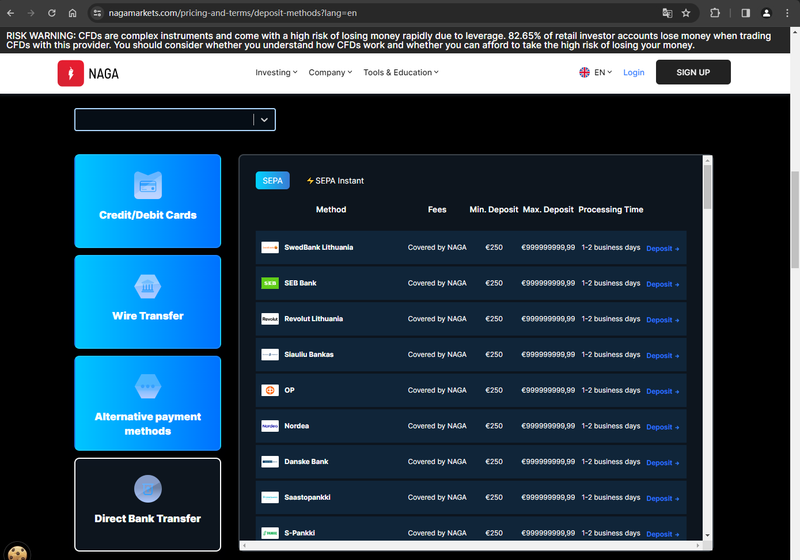The image size is (800, 560).
Task: Choose Alternative payment methods category
Action: point(148,403)
